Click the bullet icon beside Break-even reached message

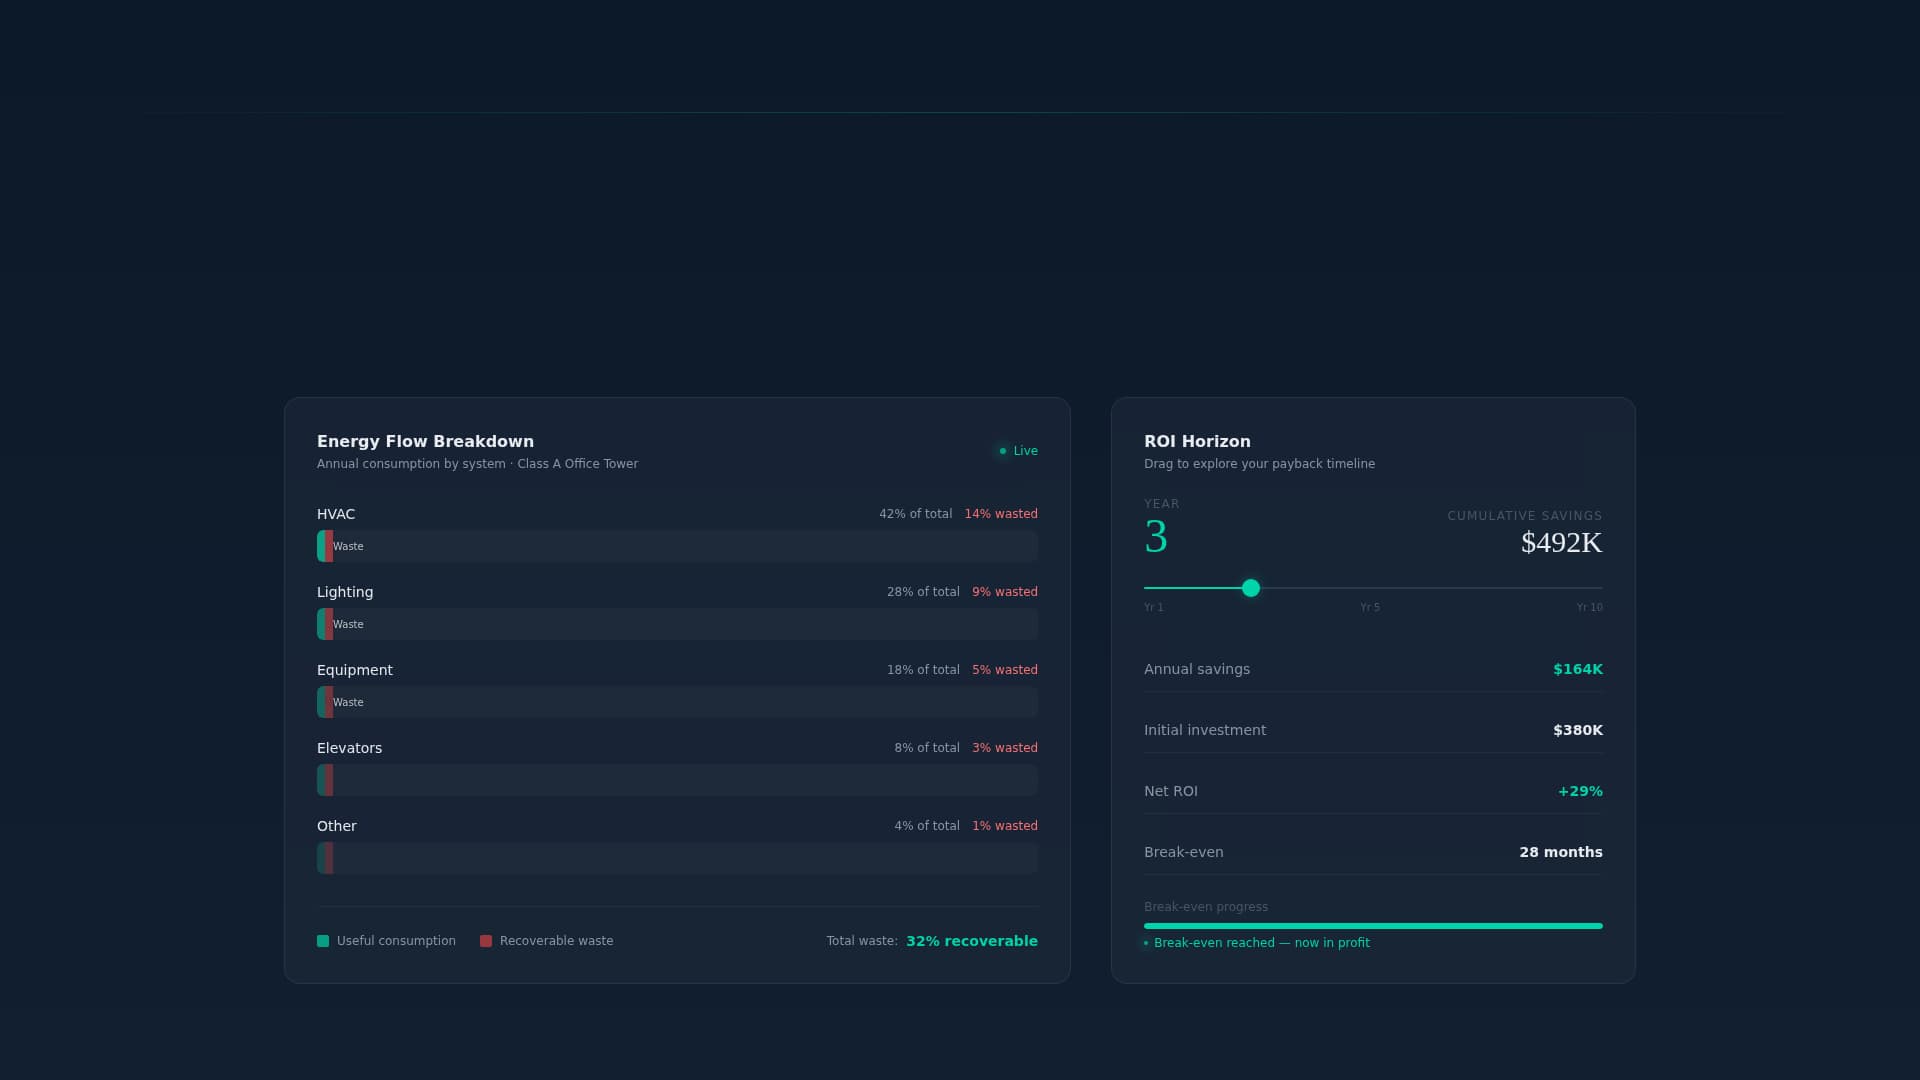pos(1147,942)
